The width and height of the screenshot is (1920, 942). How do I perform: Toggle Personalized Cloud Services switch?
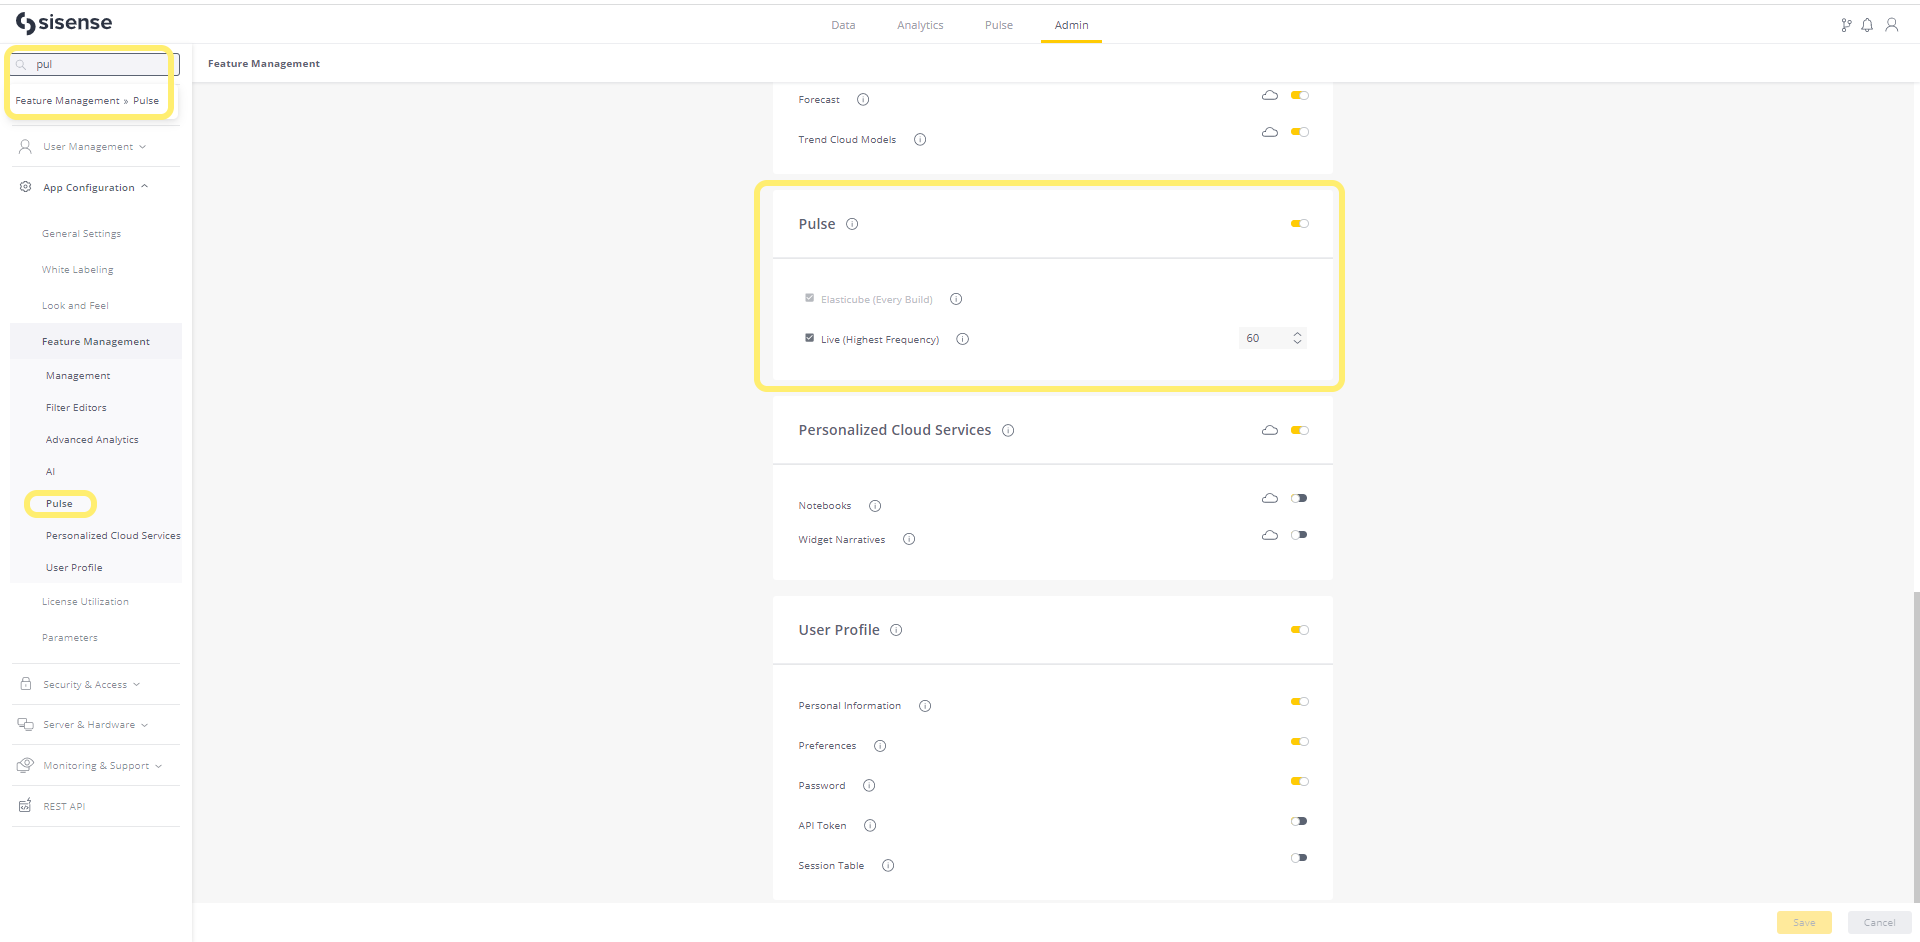pyautogui.click(x=1299, y=430)
